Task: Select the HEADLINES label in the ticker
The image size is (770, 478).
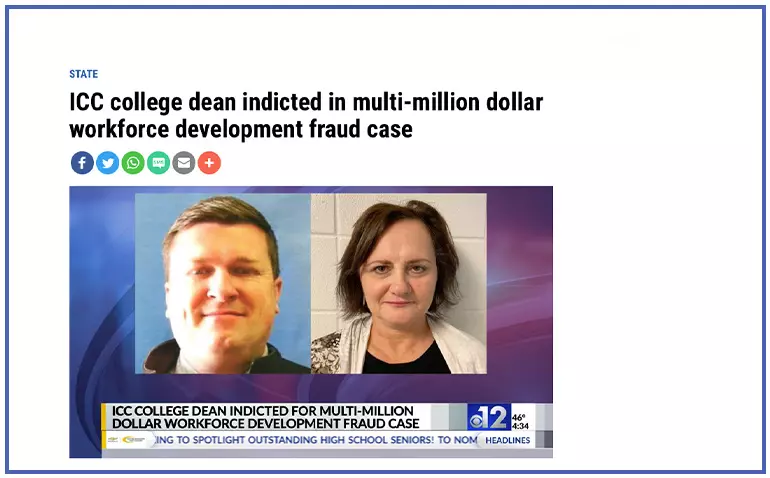Action: (507, 440)
